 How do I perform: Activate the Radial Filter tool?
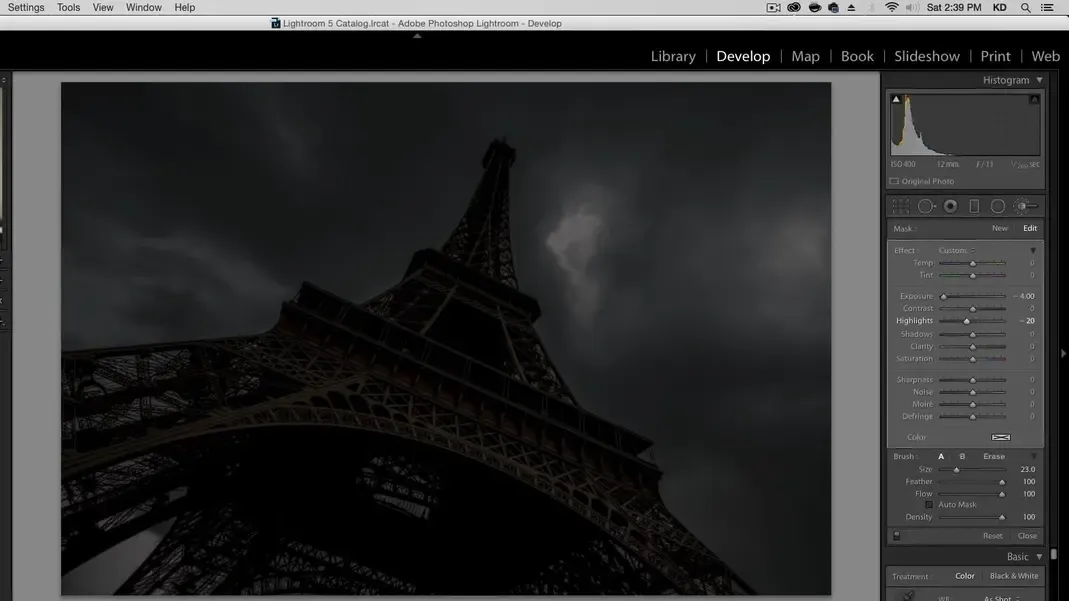998,206
